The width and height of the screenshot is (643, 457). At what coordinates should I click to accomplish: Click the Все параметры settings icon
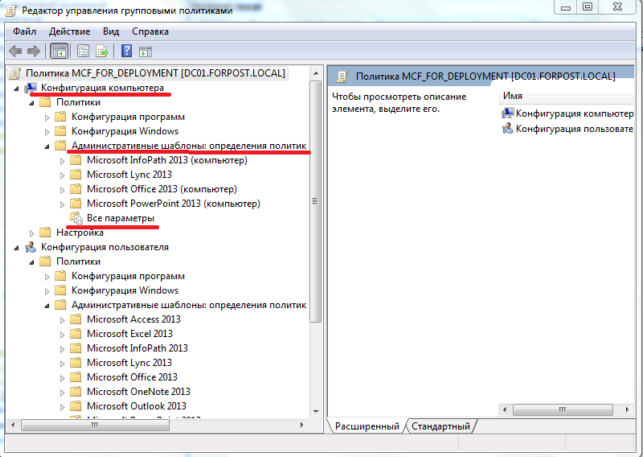coord(76,218)
